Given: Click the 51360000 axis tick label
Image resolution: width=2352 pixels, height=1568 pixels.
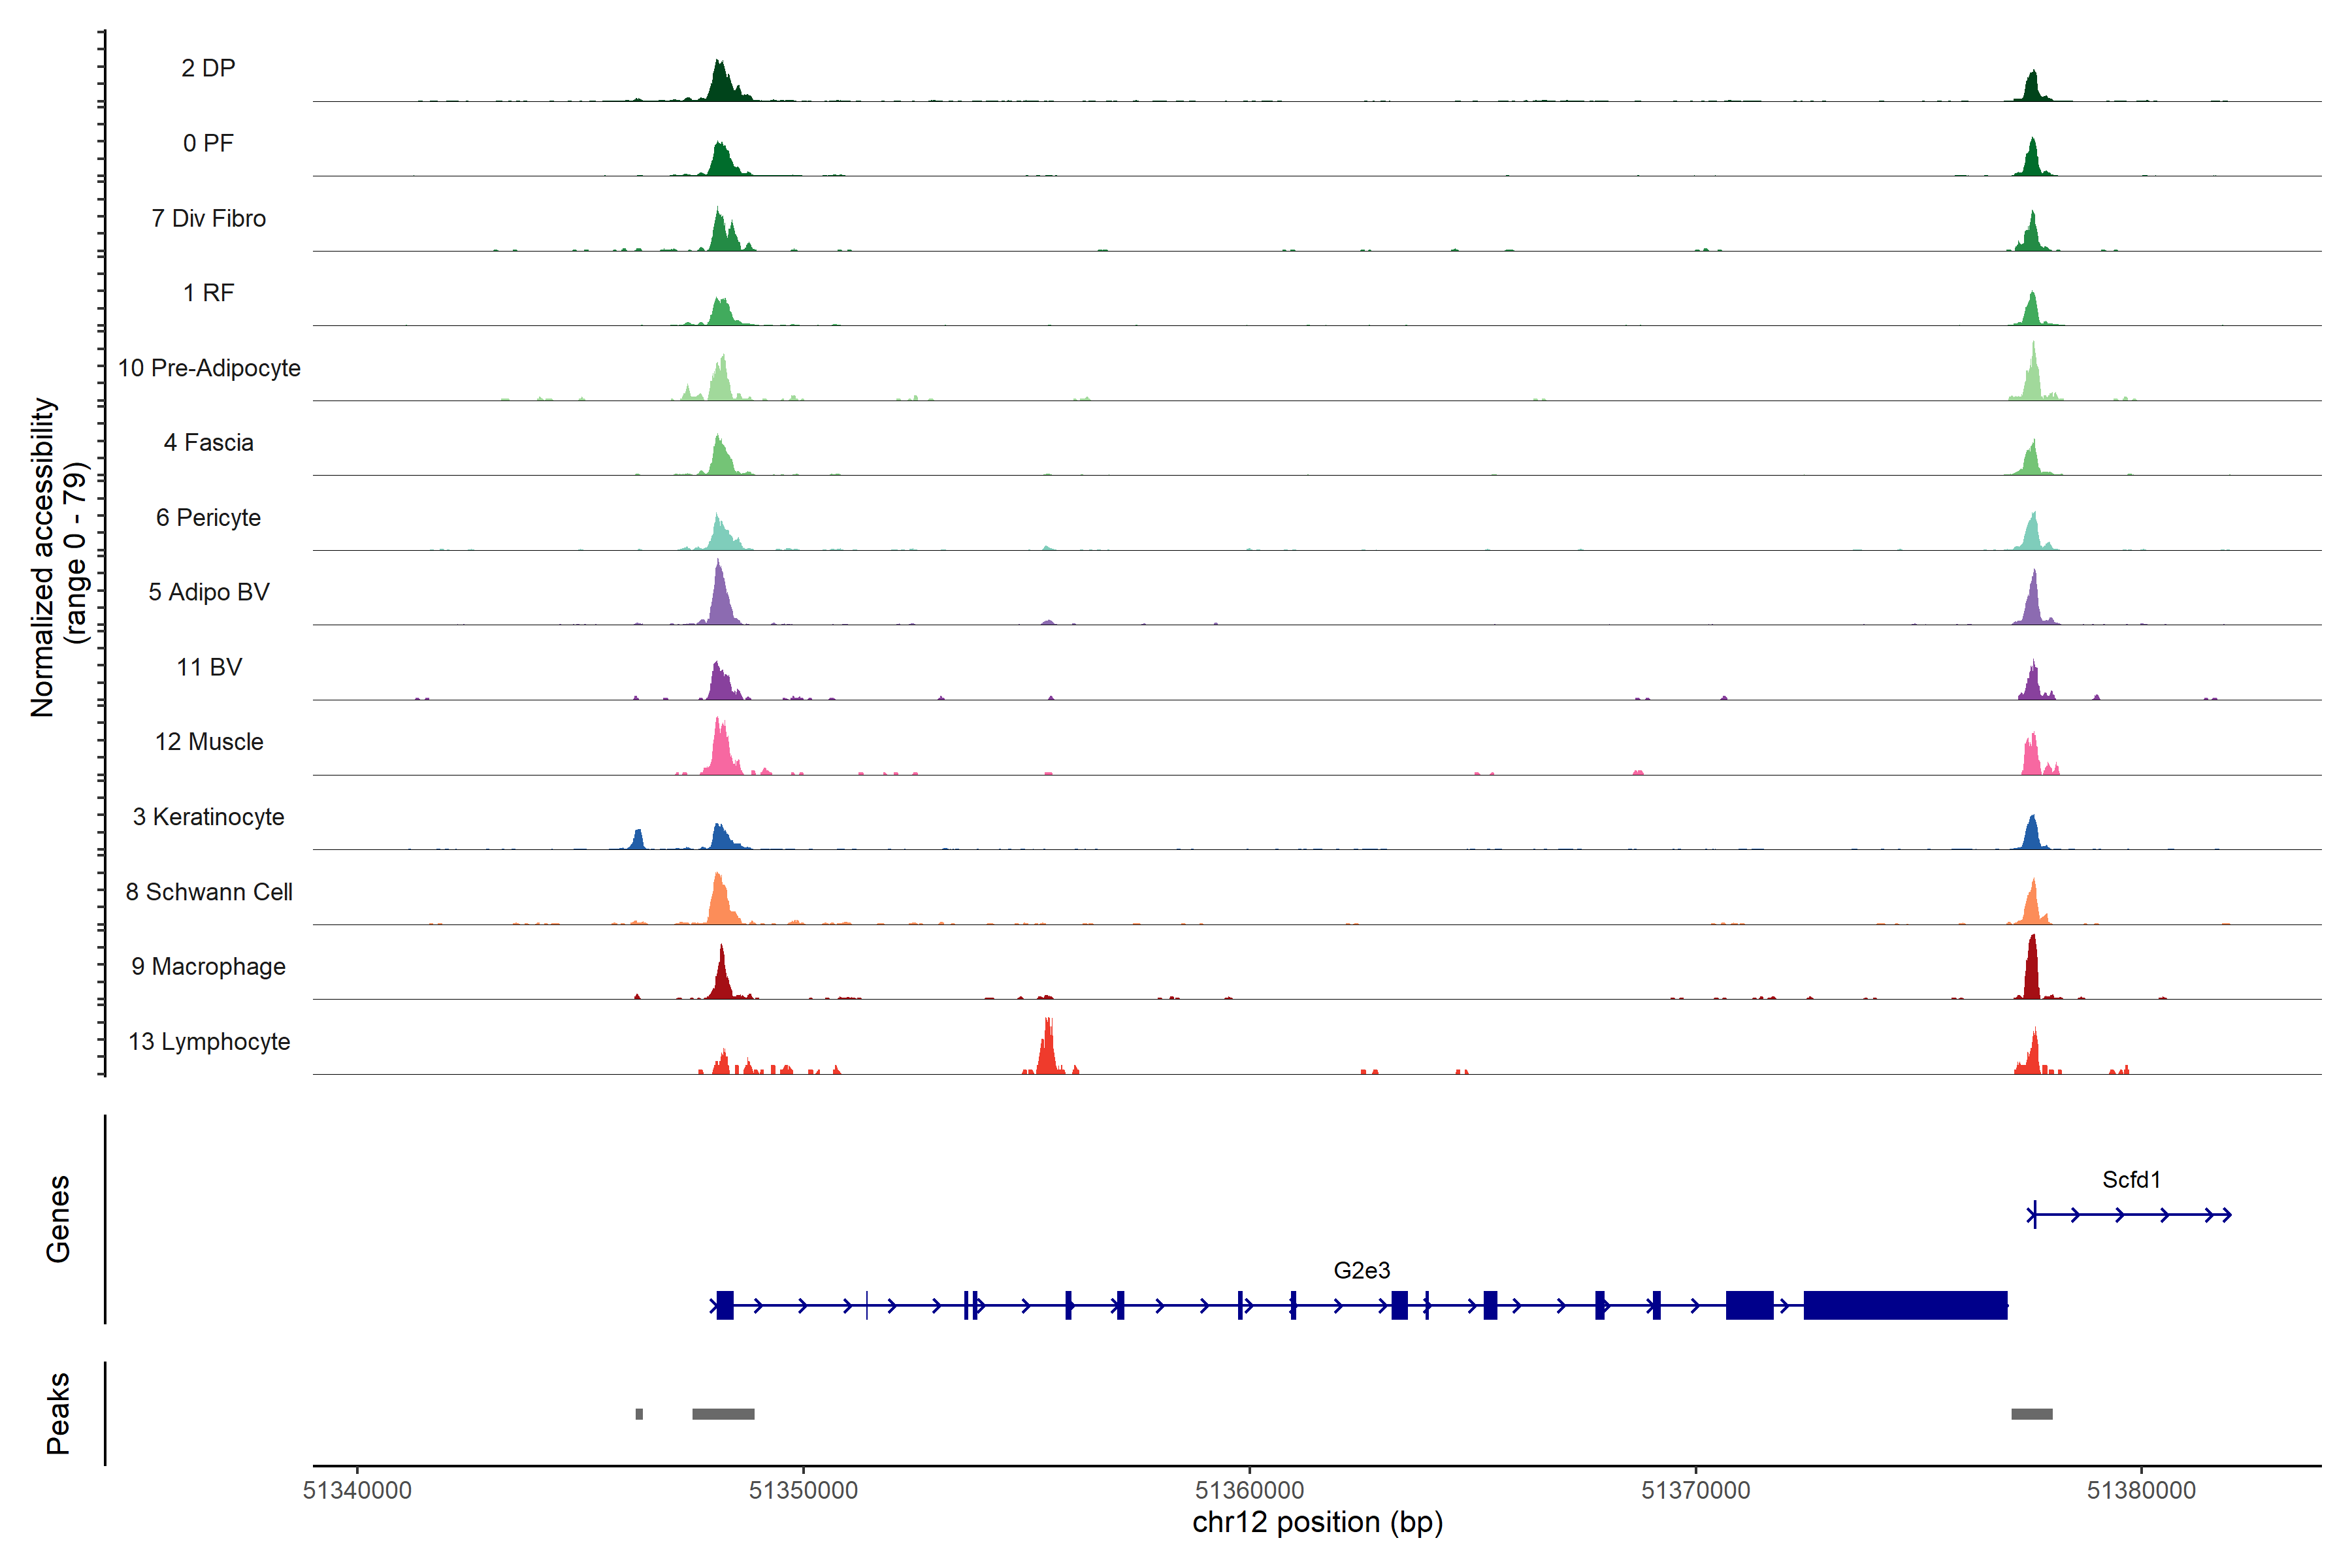Looking at the screenshot, I should click(1249, 1490).
